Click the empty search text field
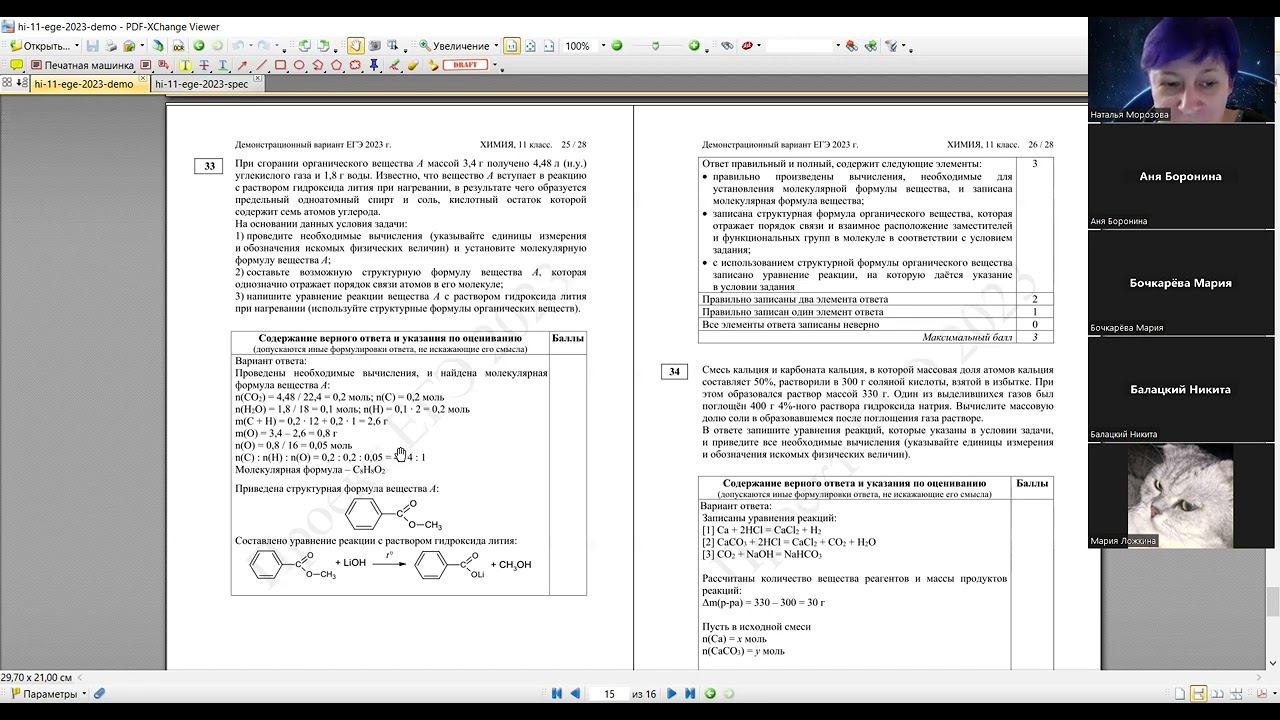This screenshot has height=720, width=1280. click(799, 46)
